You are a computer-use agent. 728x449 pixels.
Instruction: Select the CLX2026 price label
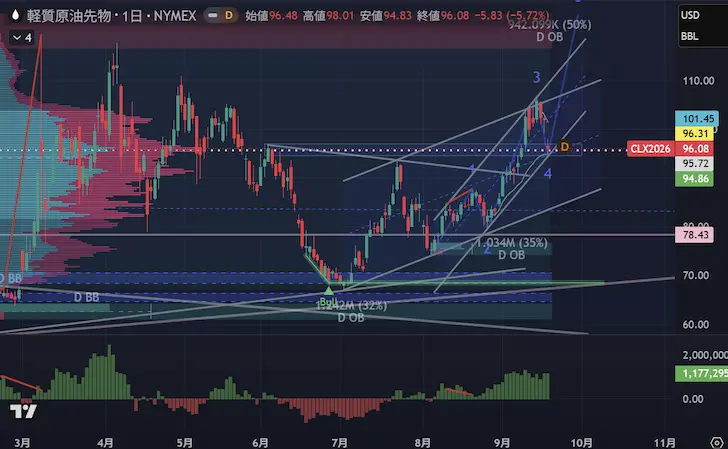click(x=650, y=149)
